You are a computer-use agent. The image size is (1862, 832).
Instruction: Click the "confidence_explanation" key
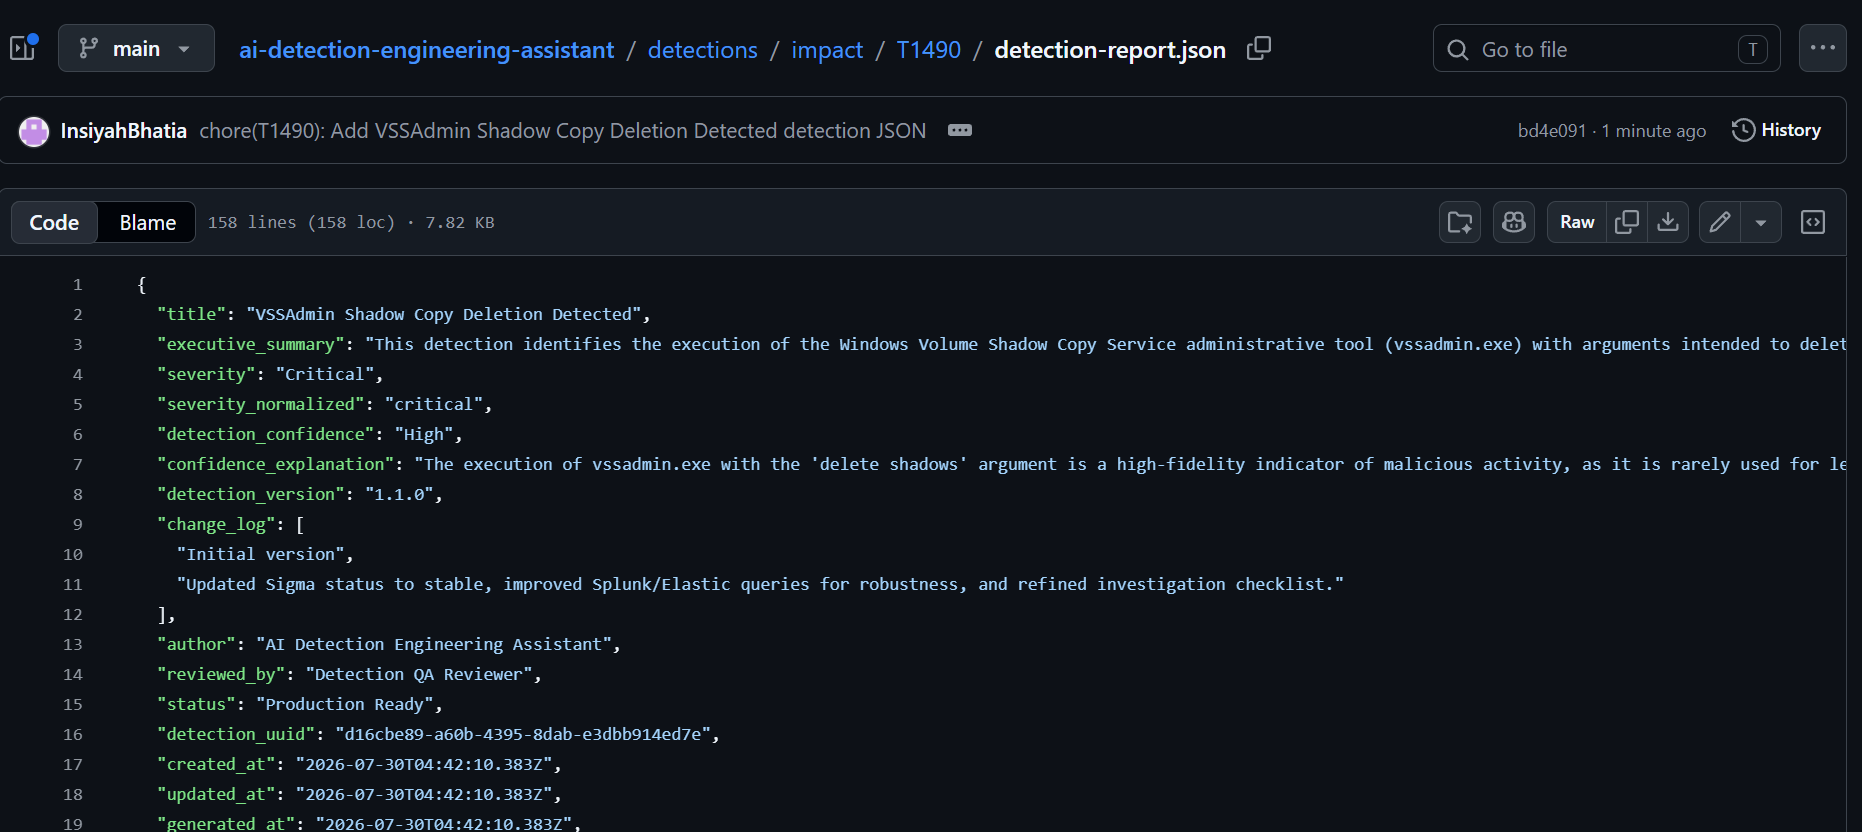(275, 464)
